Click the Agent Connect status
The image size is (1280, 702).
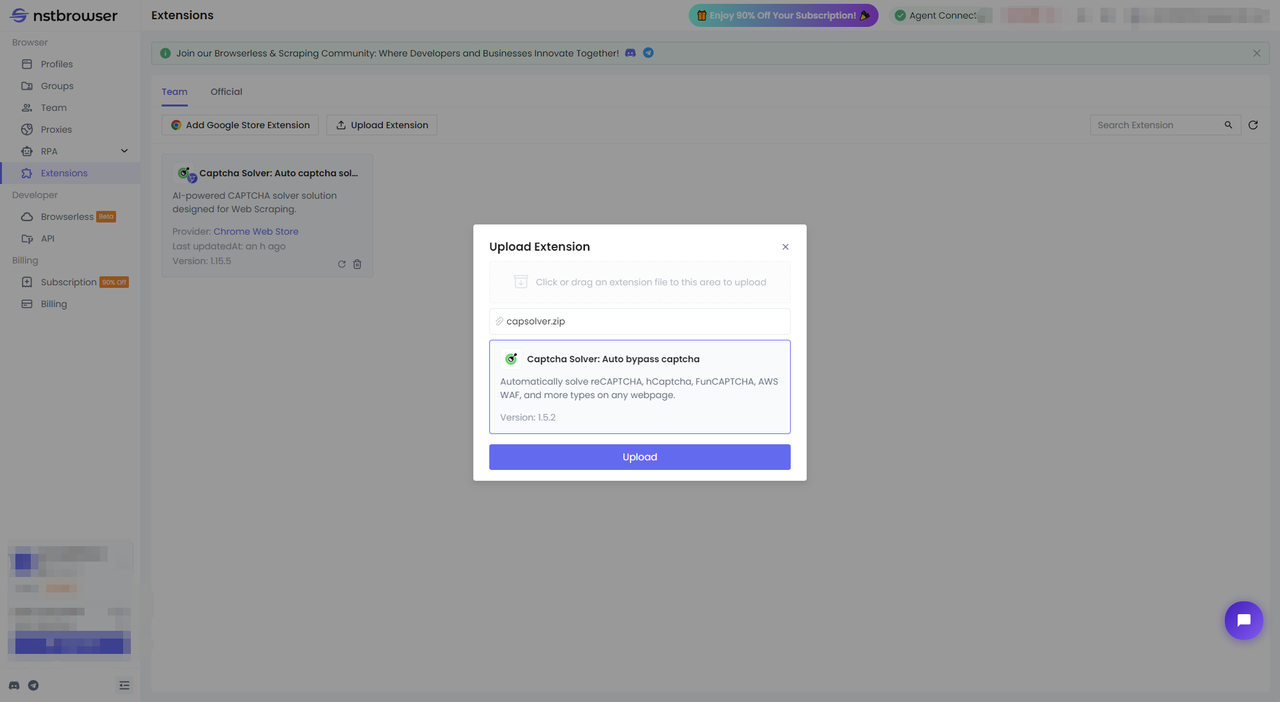coord(935,15)
